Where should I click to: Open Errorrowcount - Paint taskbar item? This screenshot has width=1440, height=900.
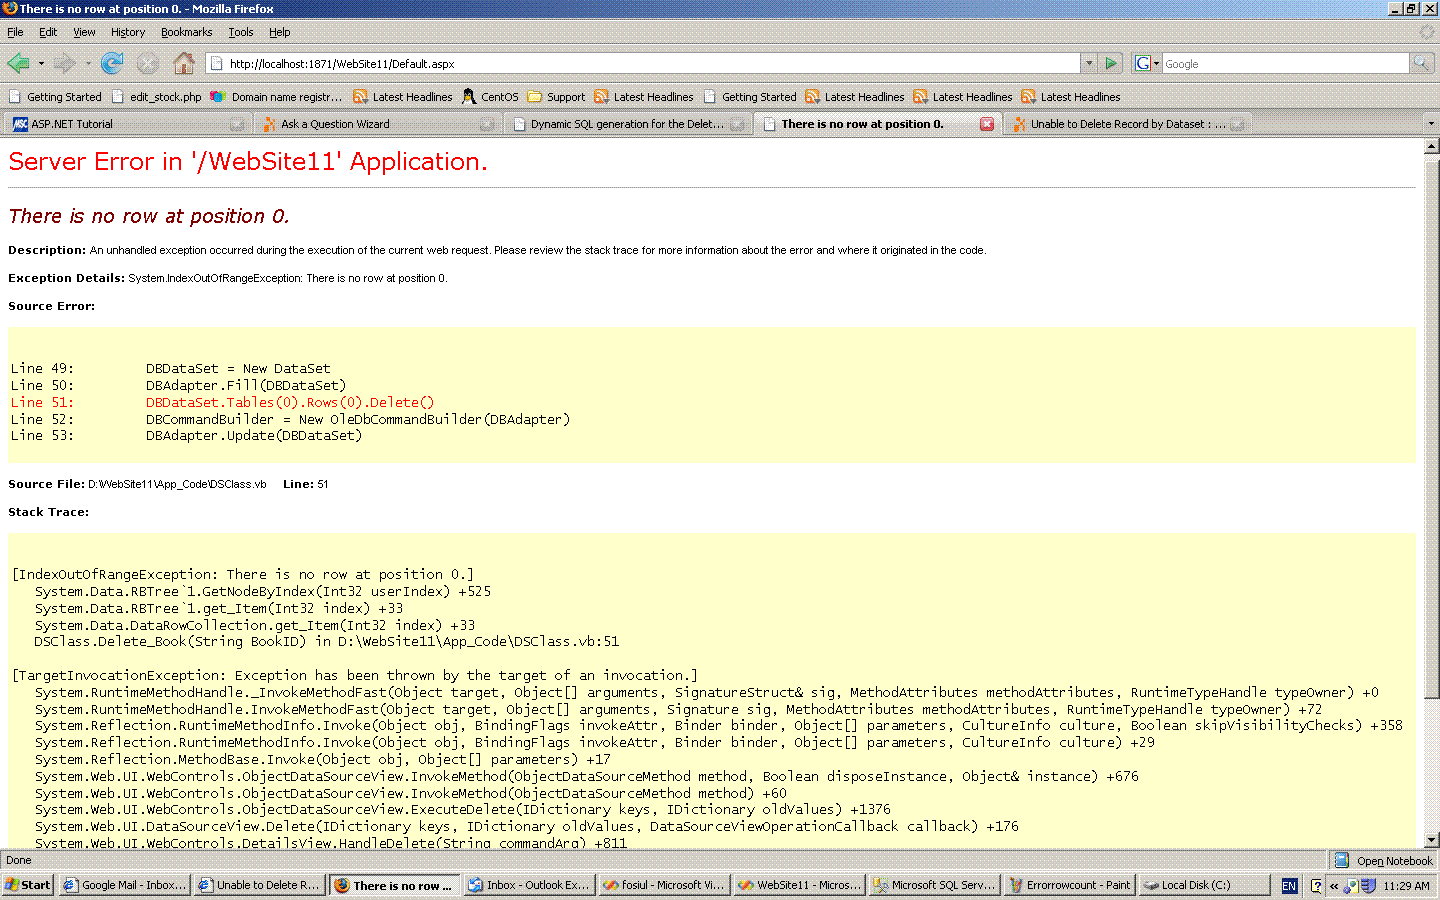tap(1069, 885)
